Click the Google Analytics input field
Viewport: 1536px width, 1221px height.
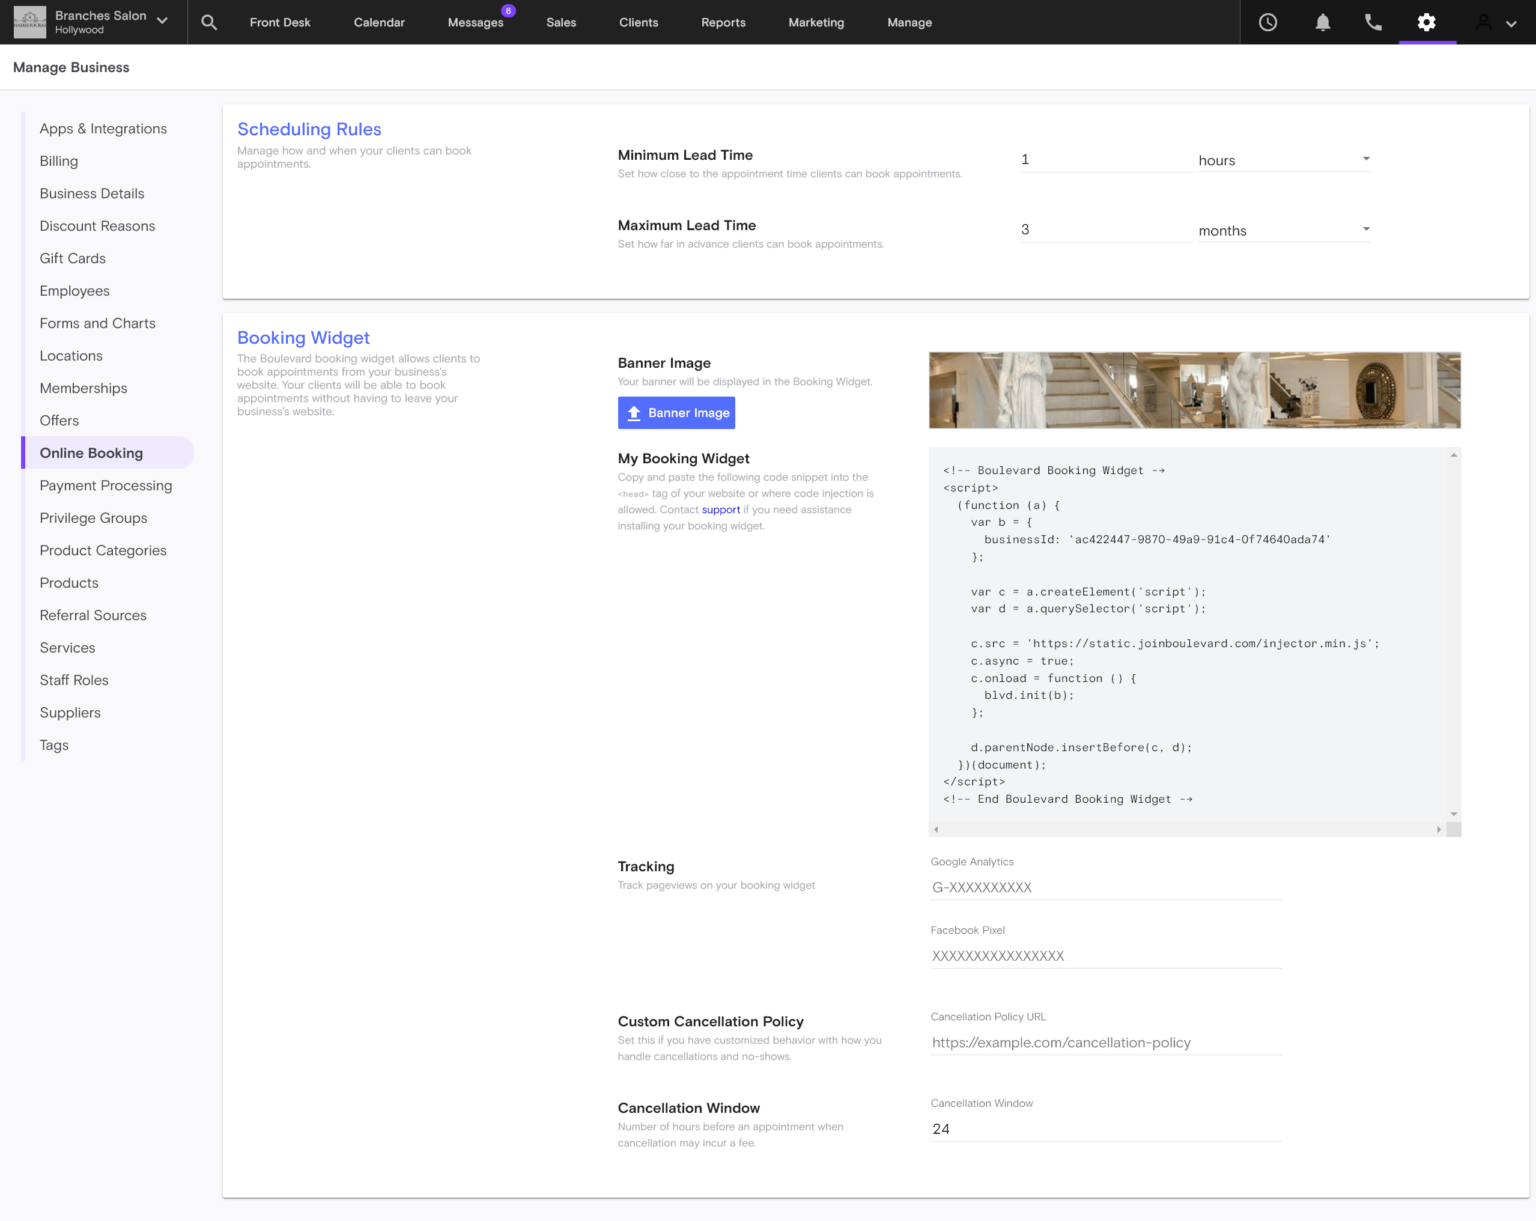click(x=1100, y=887)
